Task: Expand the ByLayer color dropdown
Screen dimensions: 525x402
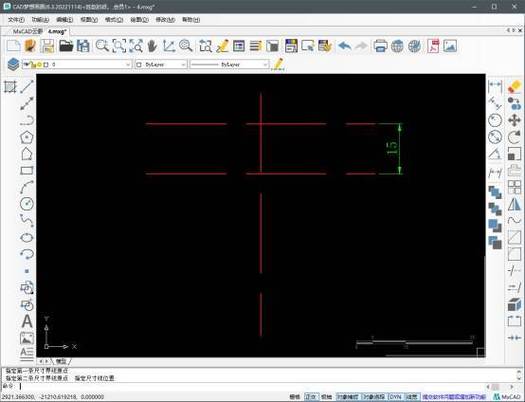Action: (161, 64)
